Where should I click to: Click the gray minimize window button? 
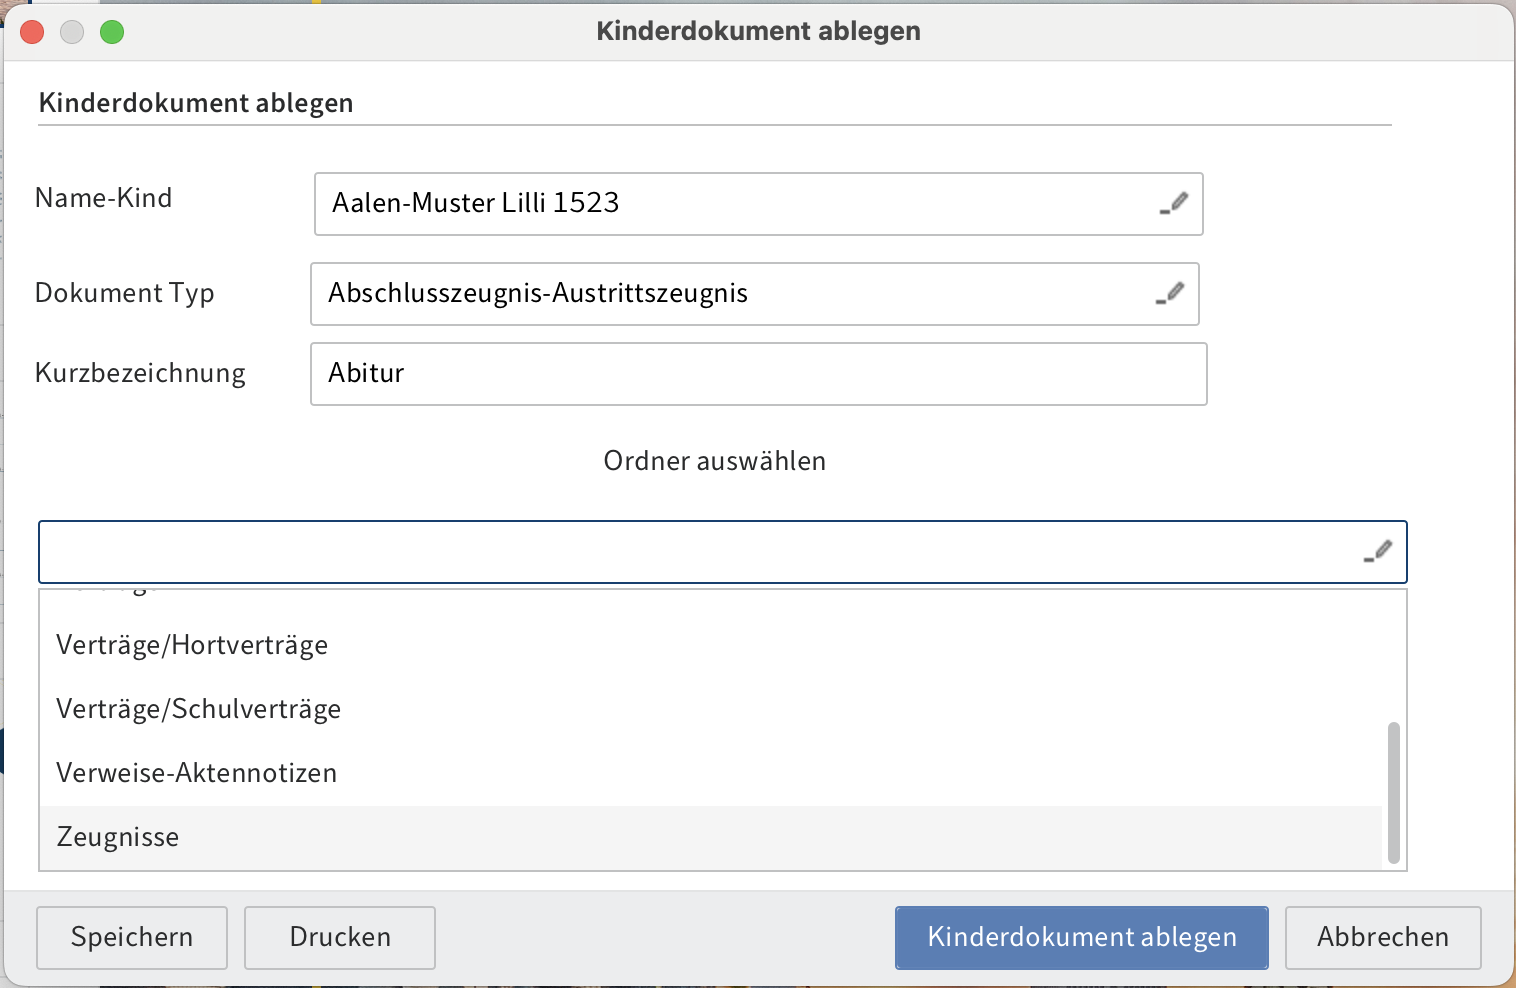72,32
